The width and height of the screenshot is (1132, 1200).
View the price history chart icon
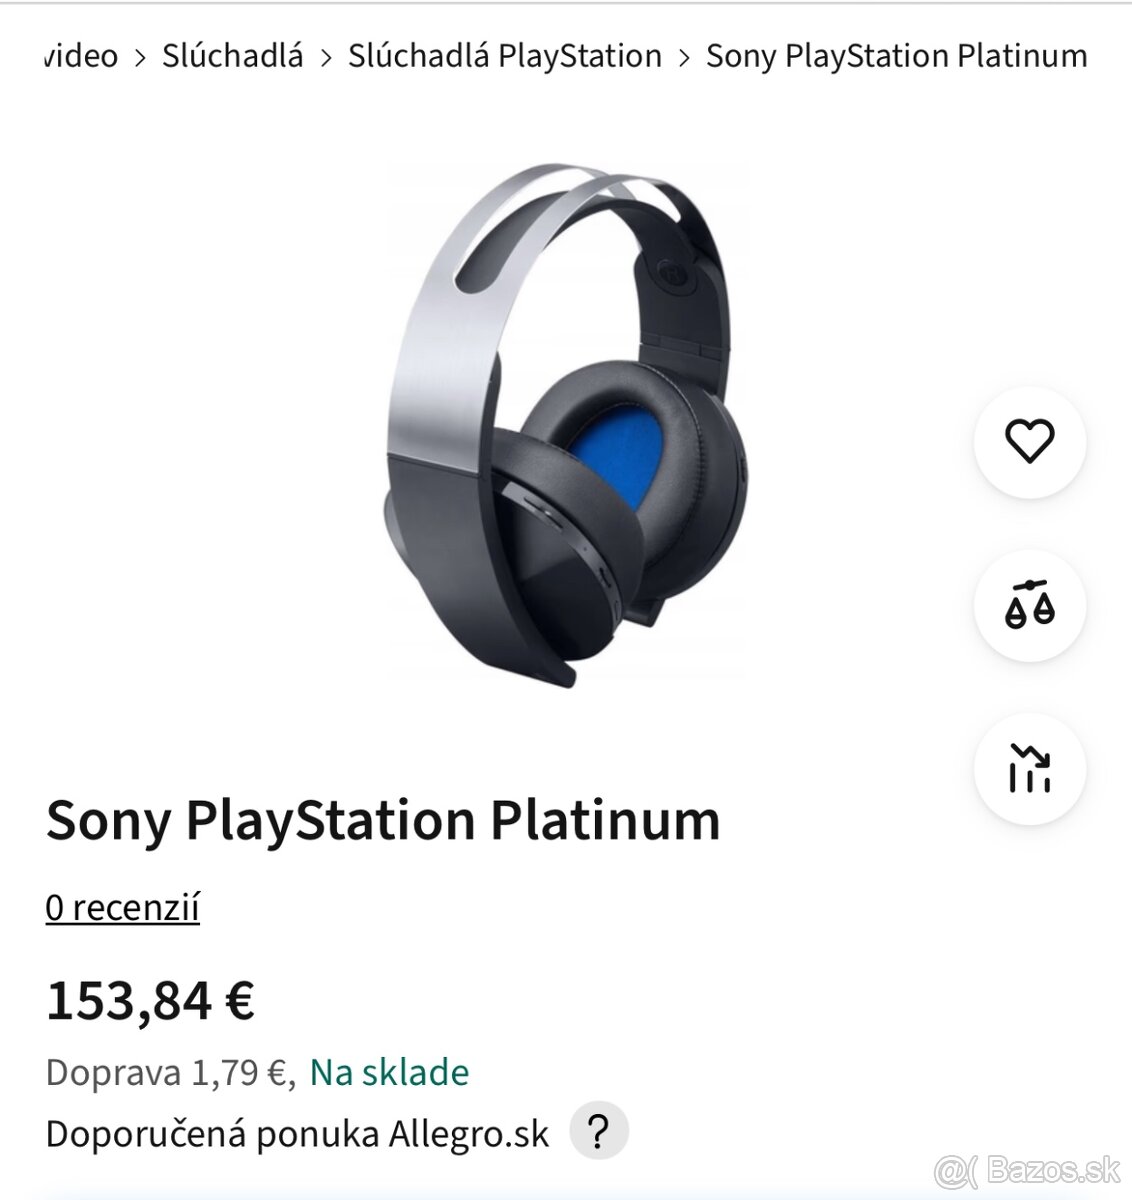pyautogui.click(x=1029, y=768)
